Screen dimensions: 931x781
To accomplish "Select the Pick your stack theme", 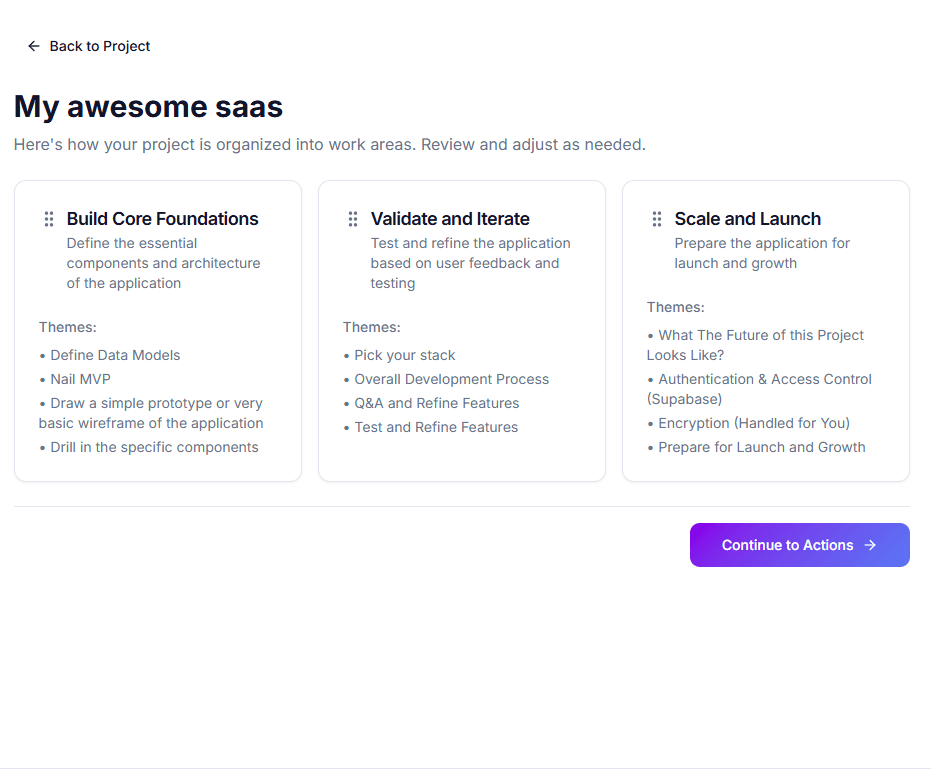I will point(404,355).
